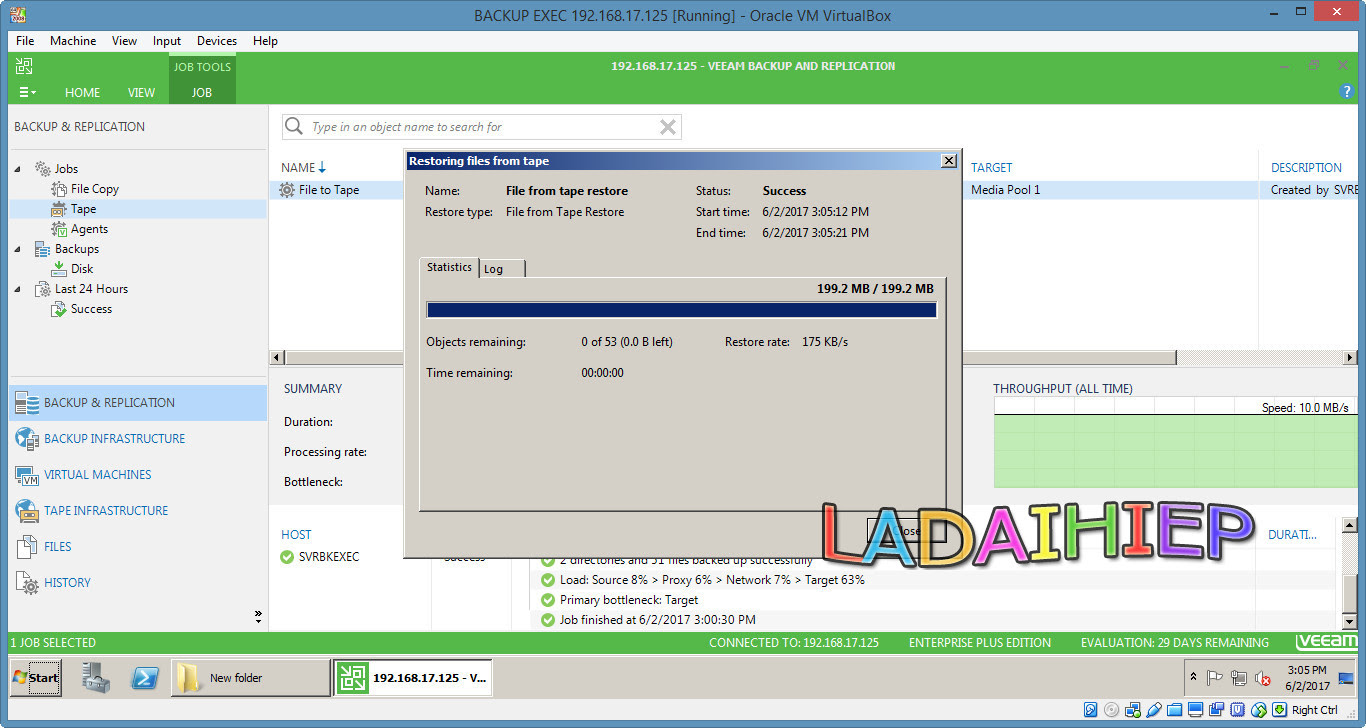Open the History view
The height and width of the screenshot is (728, 1366).
[x=138, y=583]
